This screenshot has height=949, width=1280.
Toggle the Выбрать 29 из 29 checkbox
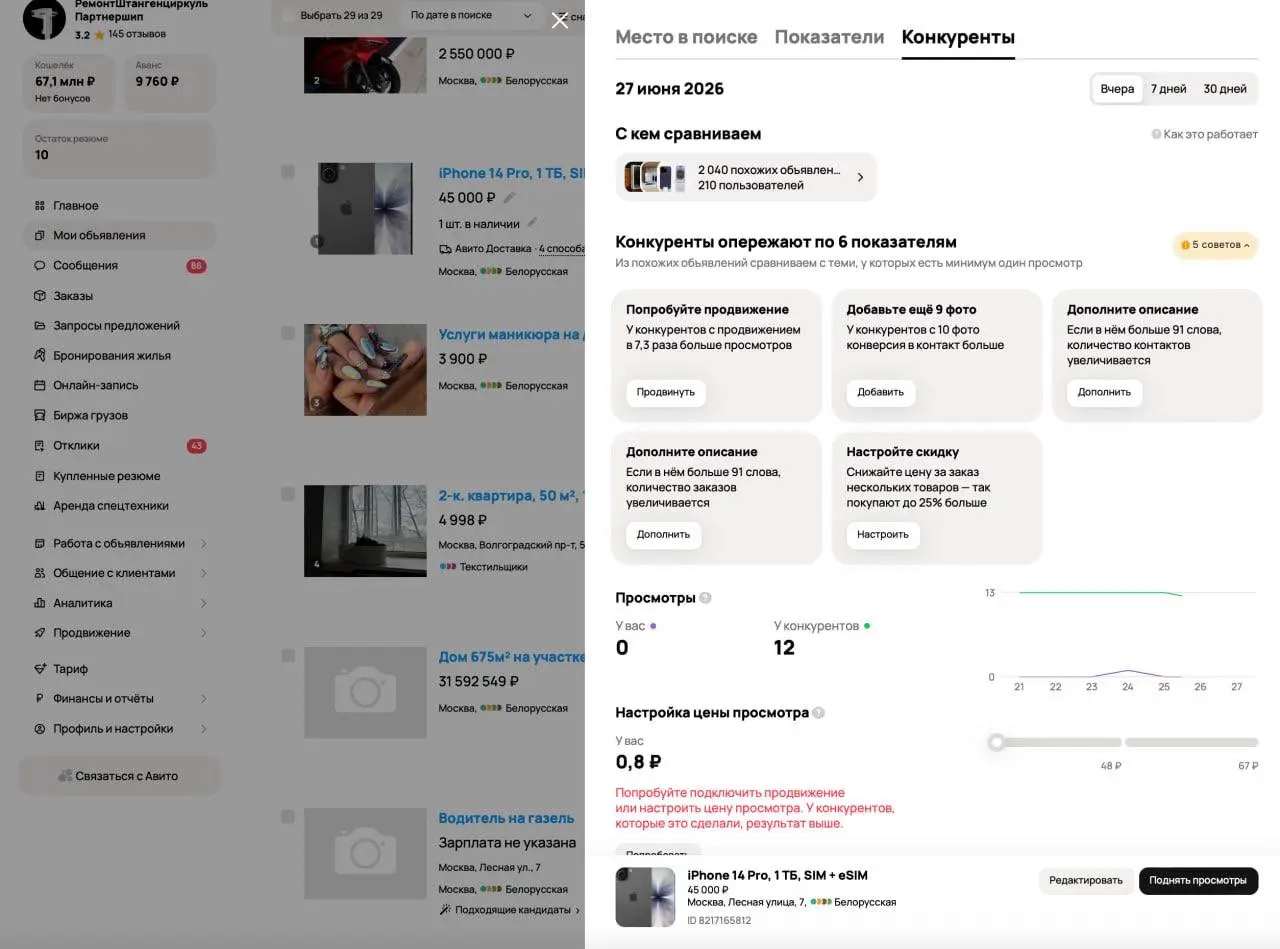coord(288,16)
